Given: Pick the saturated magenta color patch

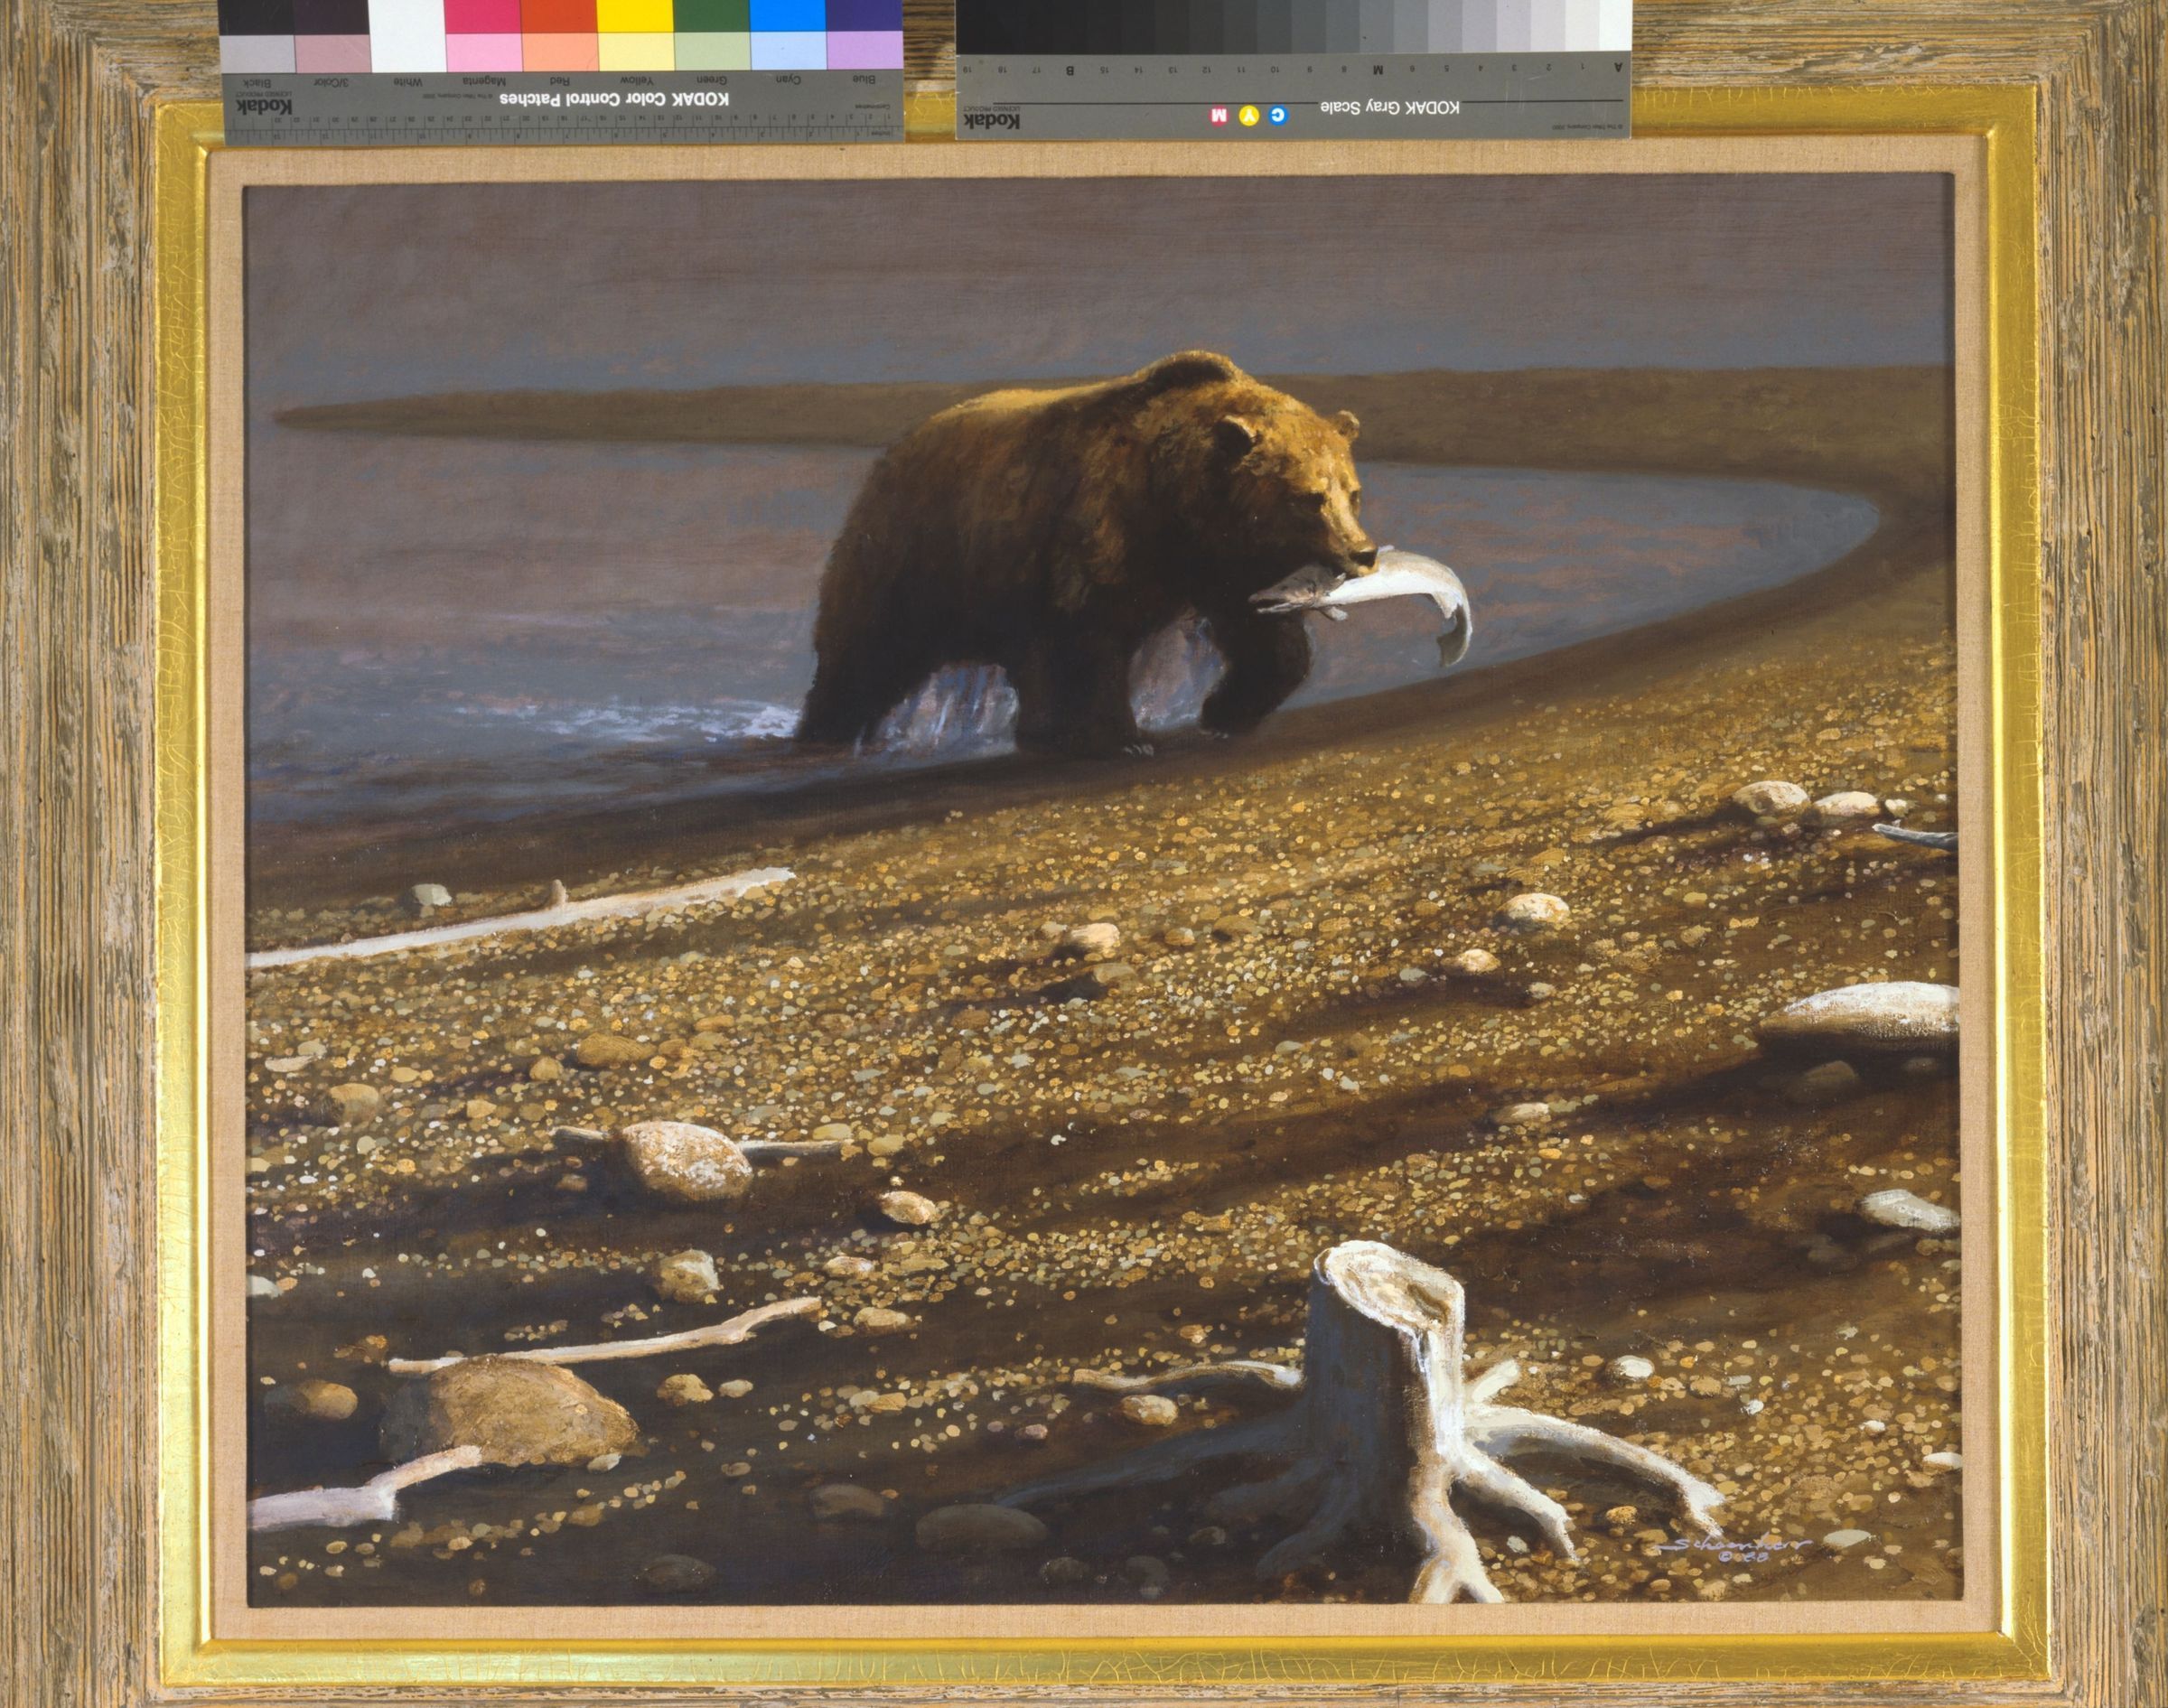Looking at the screenshot, I should click(x=482, y=16).
